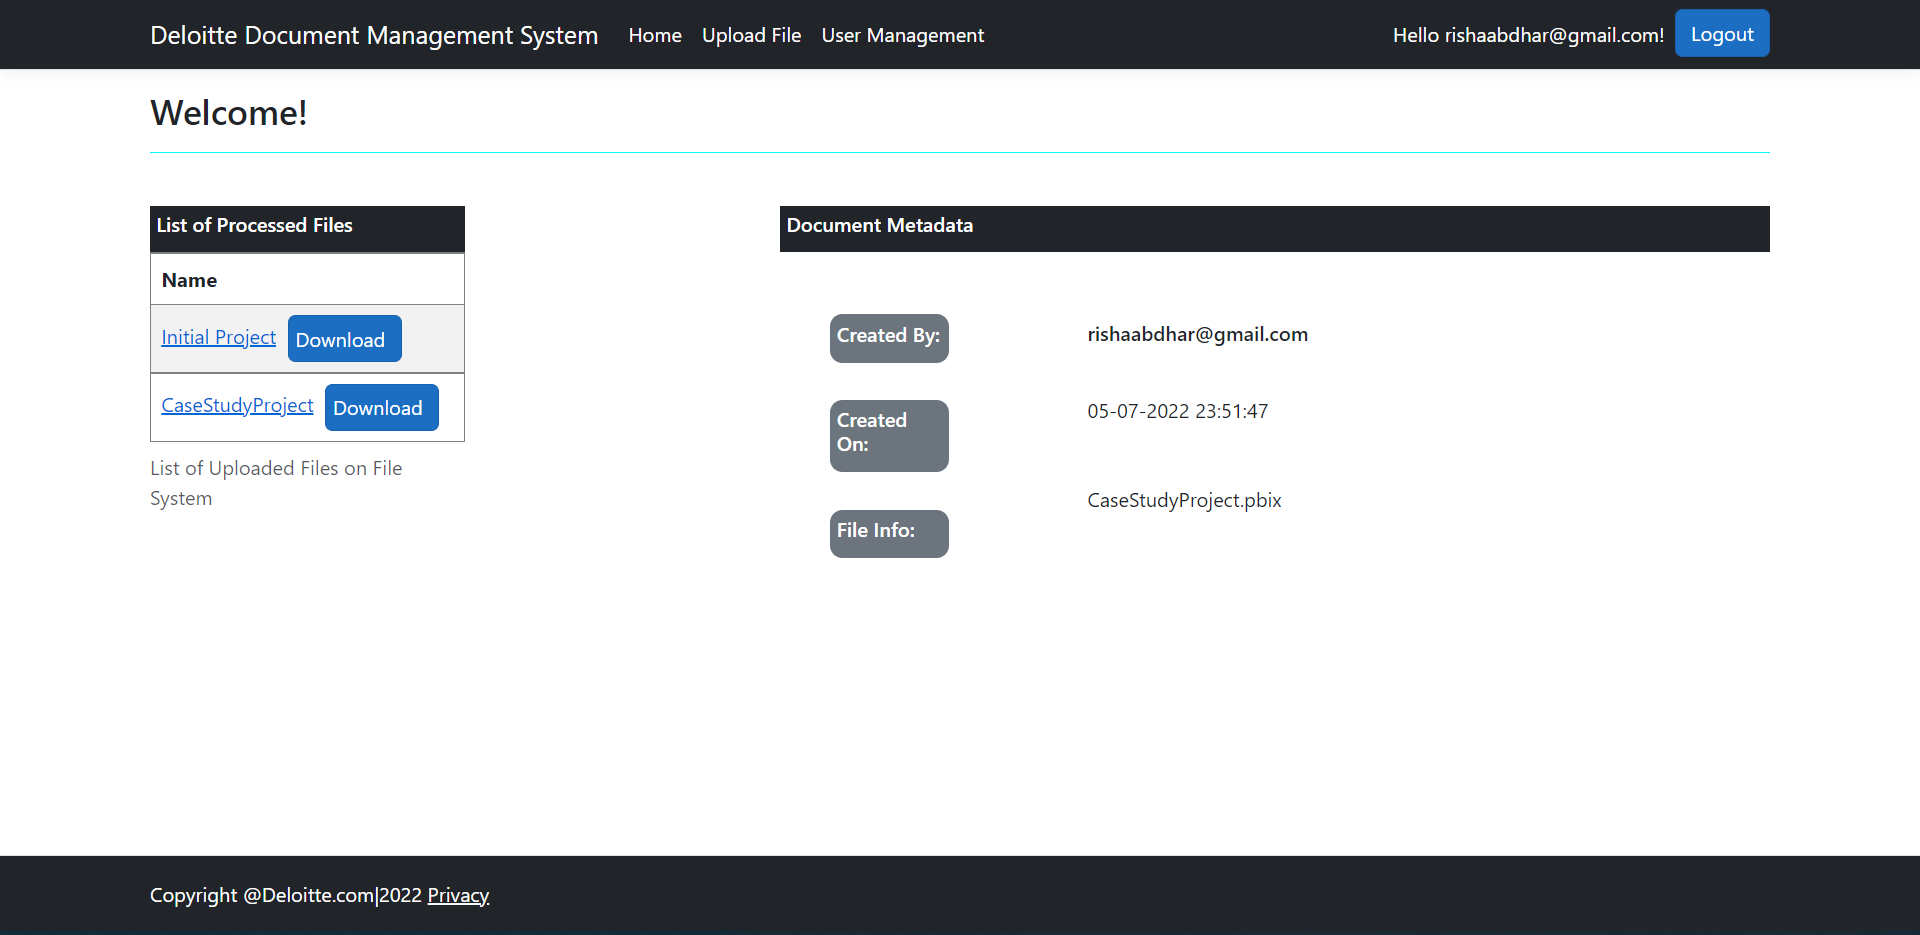1920x935 pixels.
Task: Click the File Info: label badge
Action: 889,533
